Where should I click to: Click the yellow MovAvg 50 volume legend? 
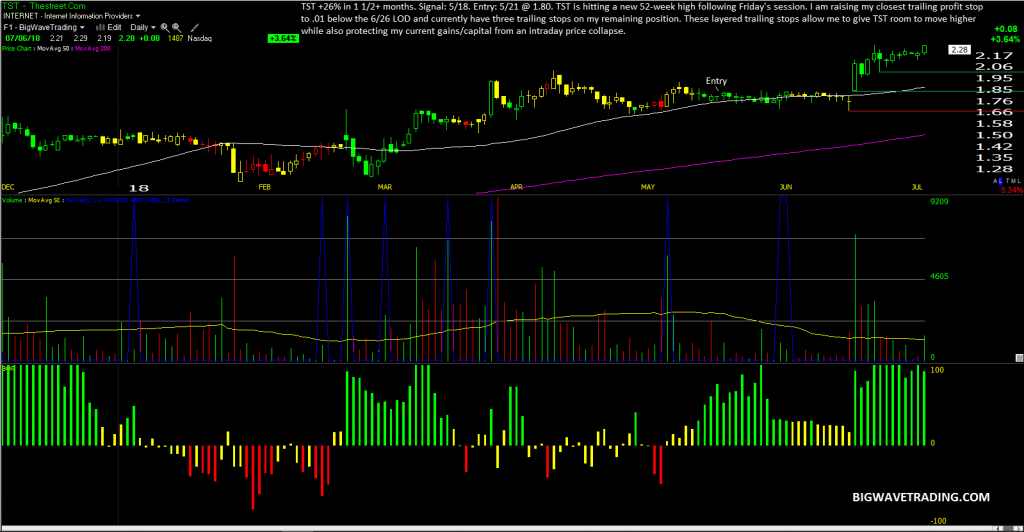[x=44, y=200]
